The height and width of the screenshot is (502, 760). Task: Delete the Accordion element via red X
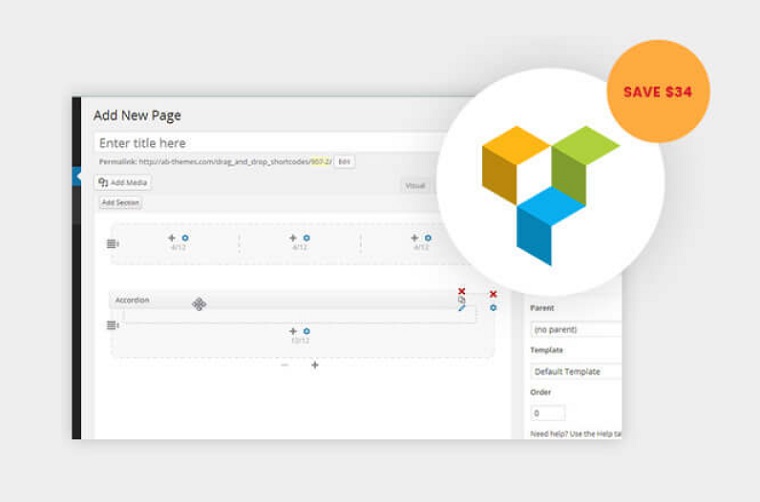pos(461,291)
